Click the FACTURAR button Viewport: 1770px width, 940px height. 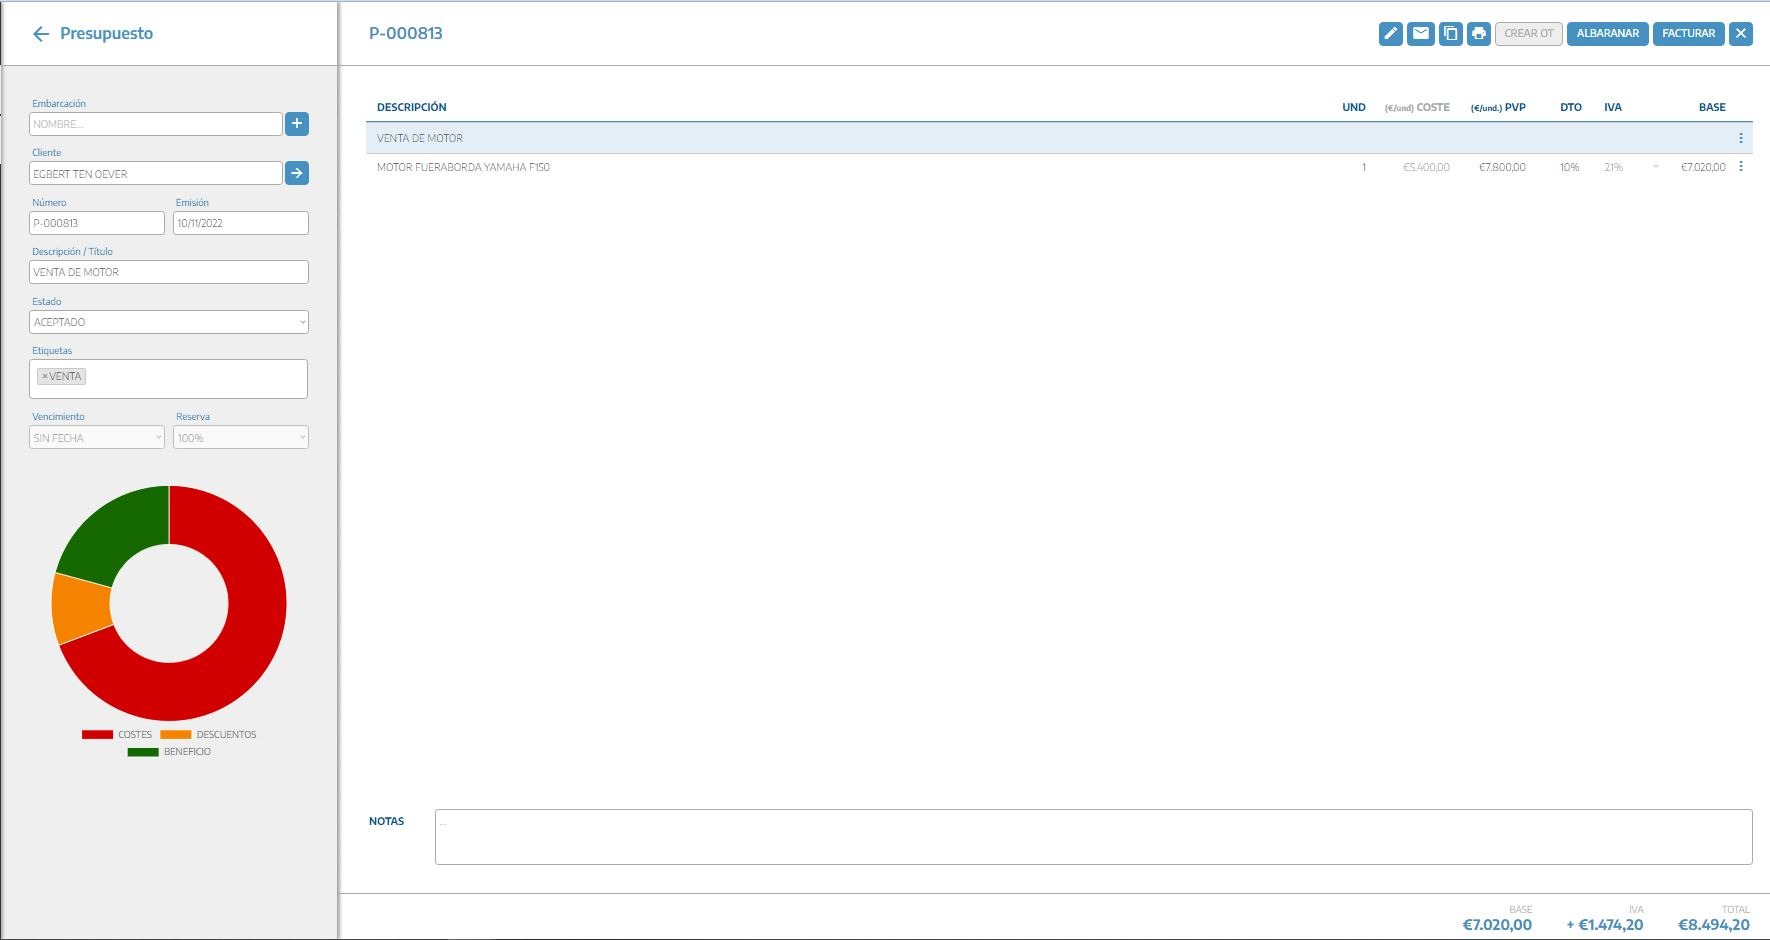tap(1688, 33)
